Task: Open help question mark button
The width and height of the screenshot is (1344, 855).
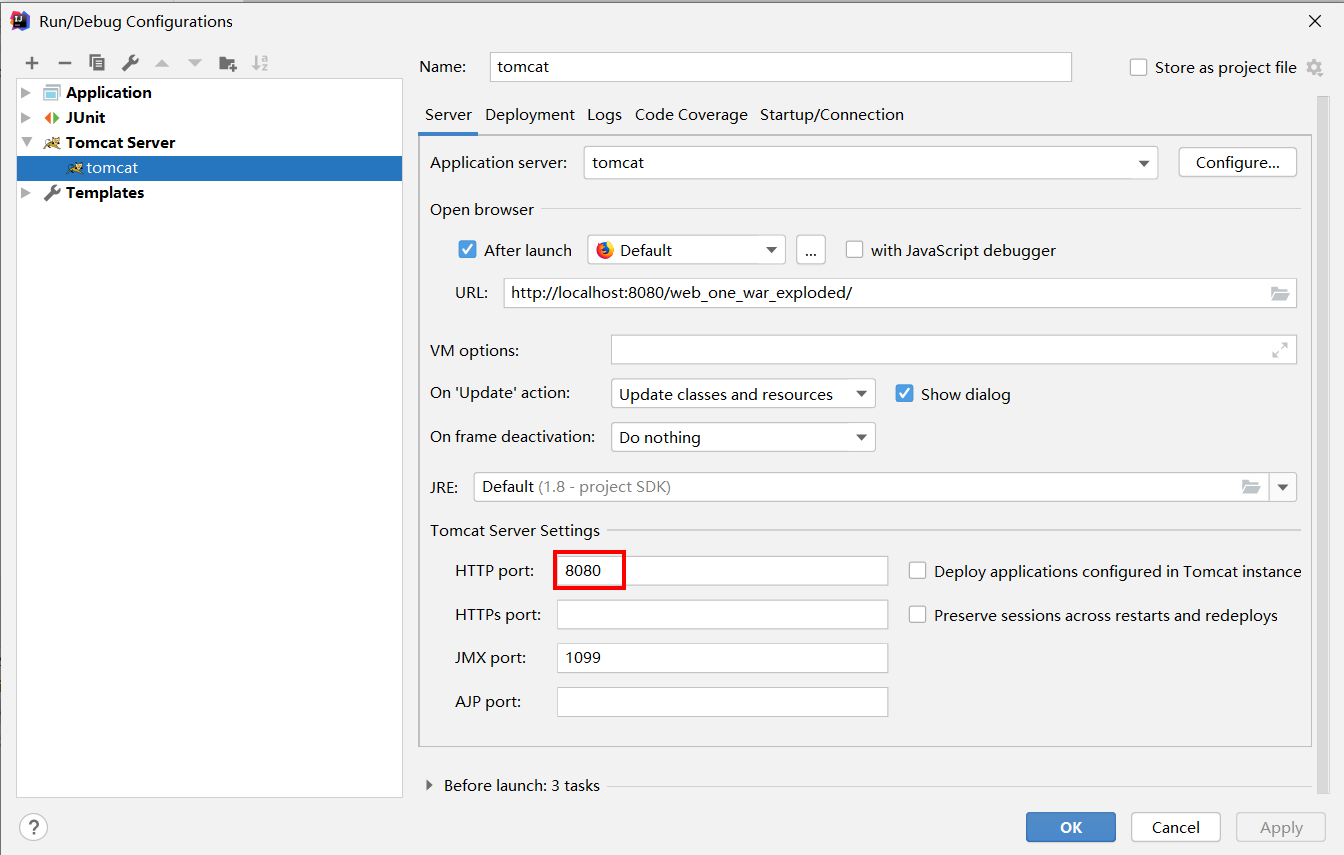Action: [33, 827]
